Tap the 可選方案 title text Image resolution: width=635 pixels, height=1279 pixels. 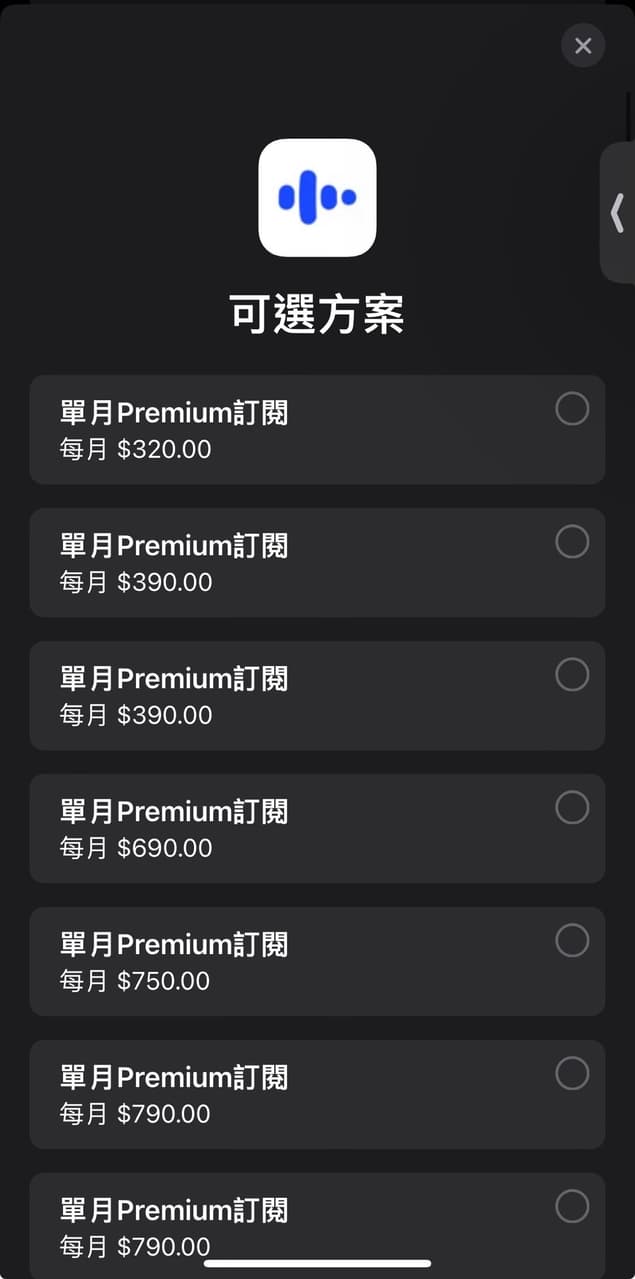point(317,313)
